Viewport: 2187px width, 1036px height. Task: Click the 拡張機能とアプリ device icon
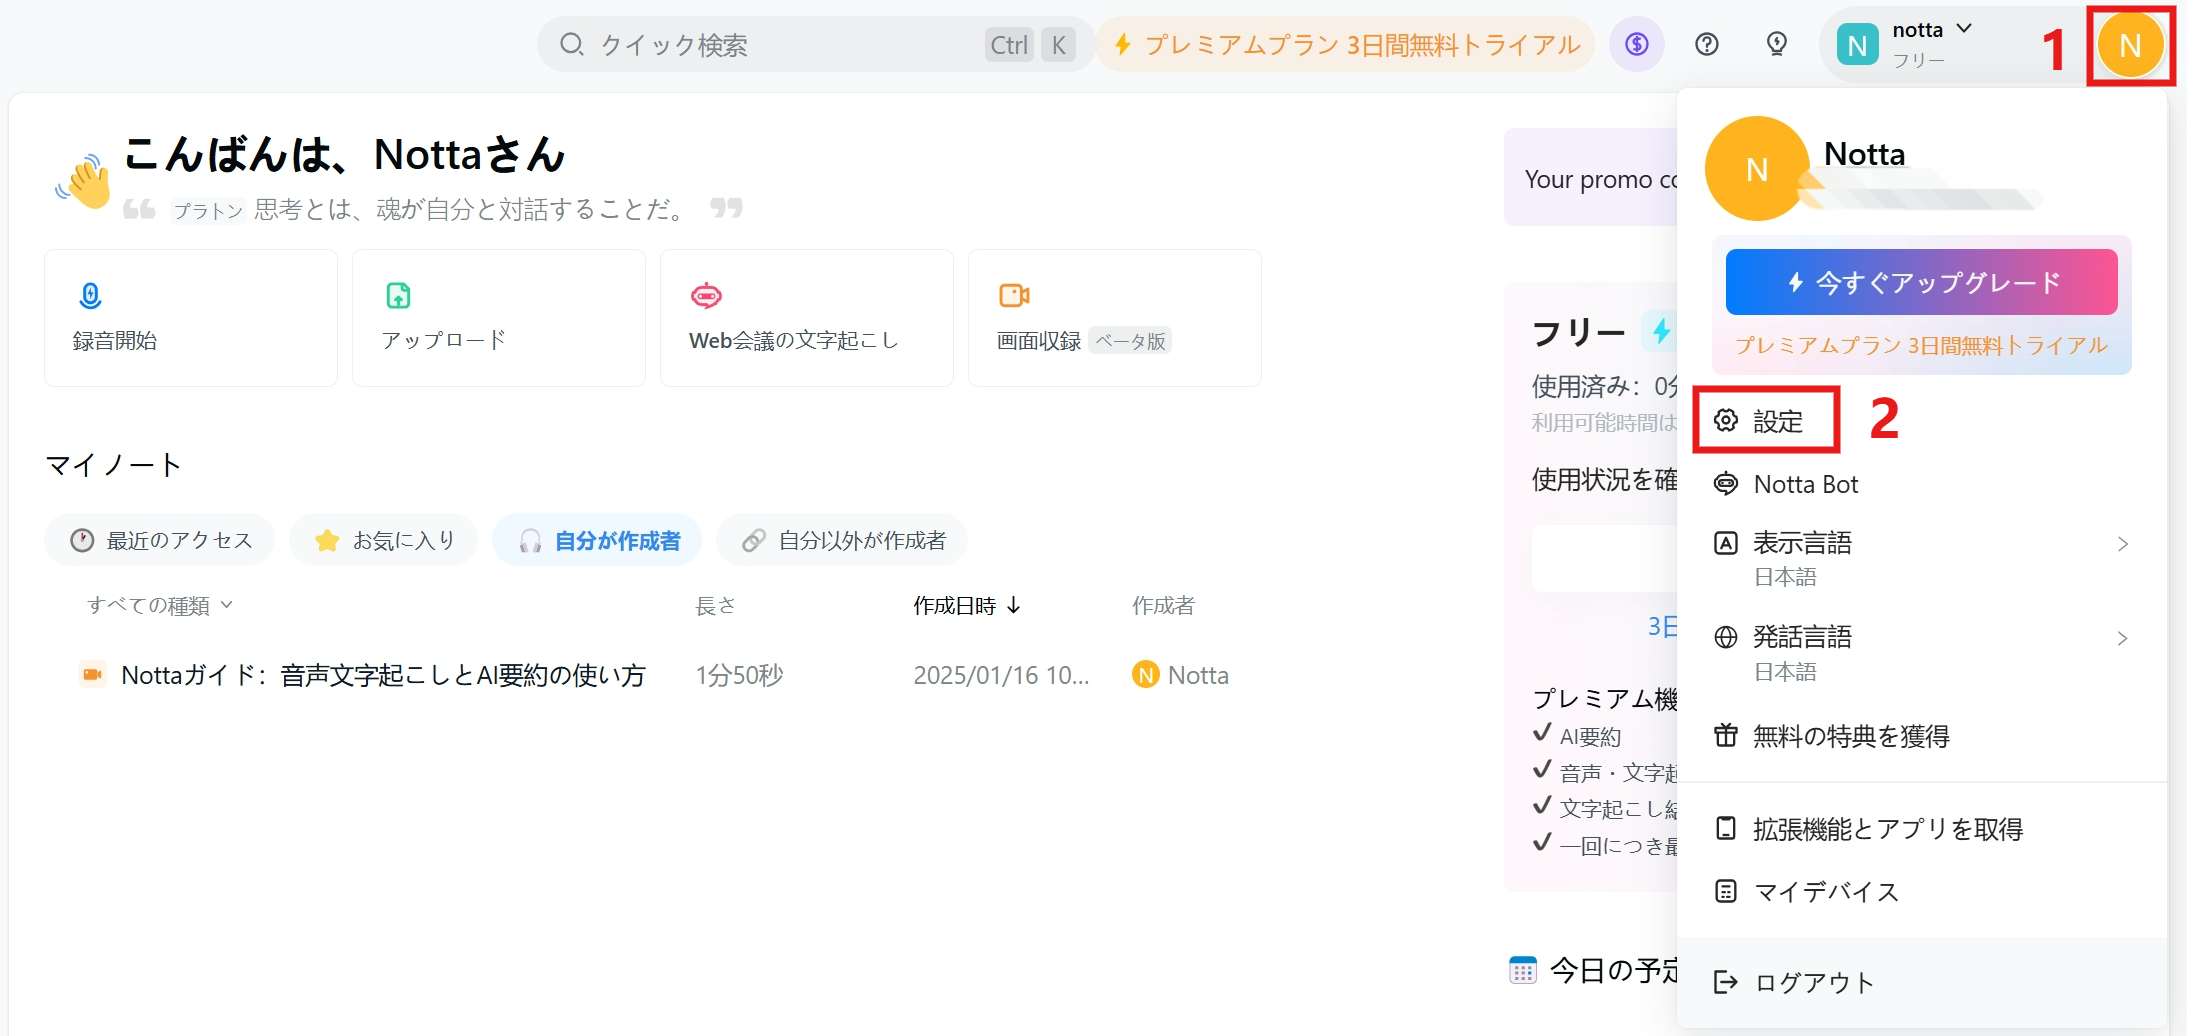1726,829
